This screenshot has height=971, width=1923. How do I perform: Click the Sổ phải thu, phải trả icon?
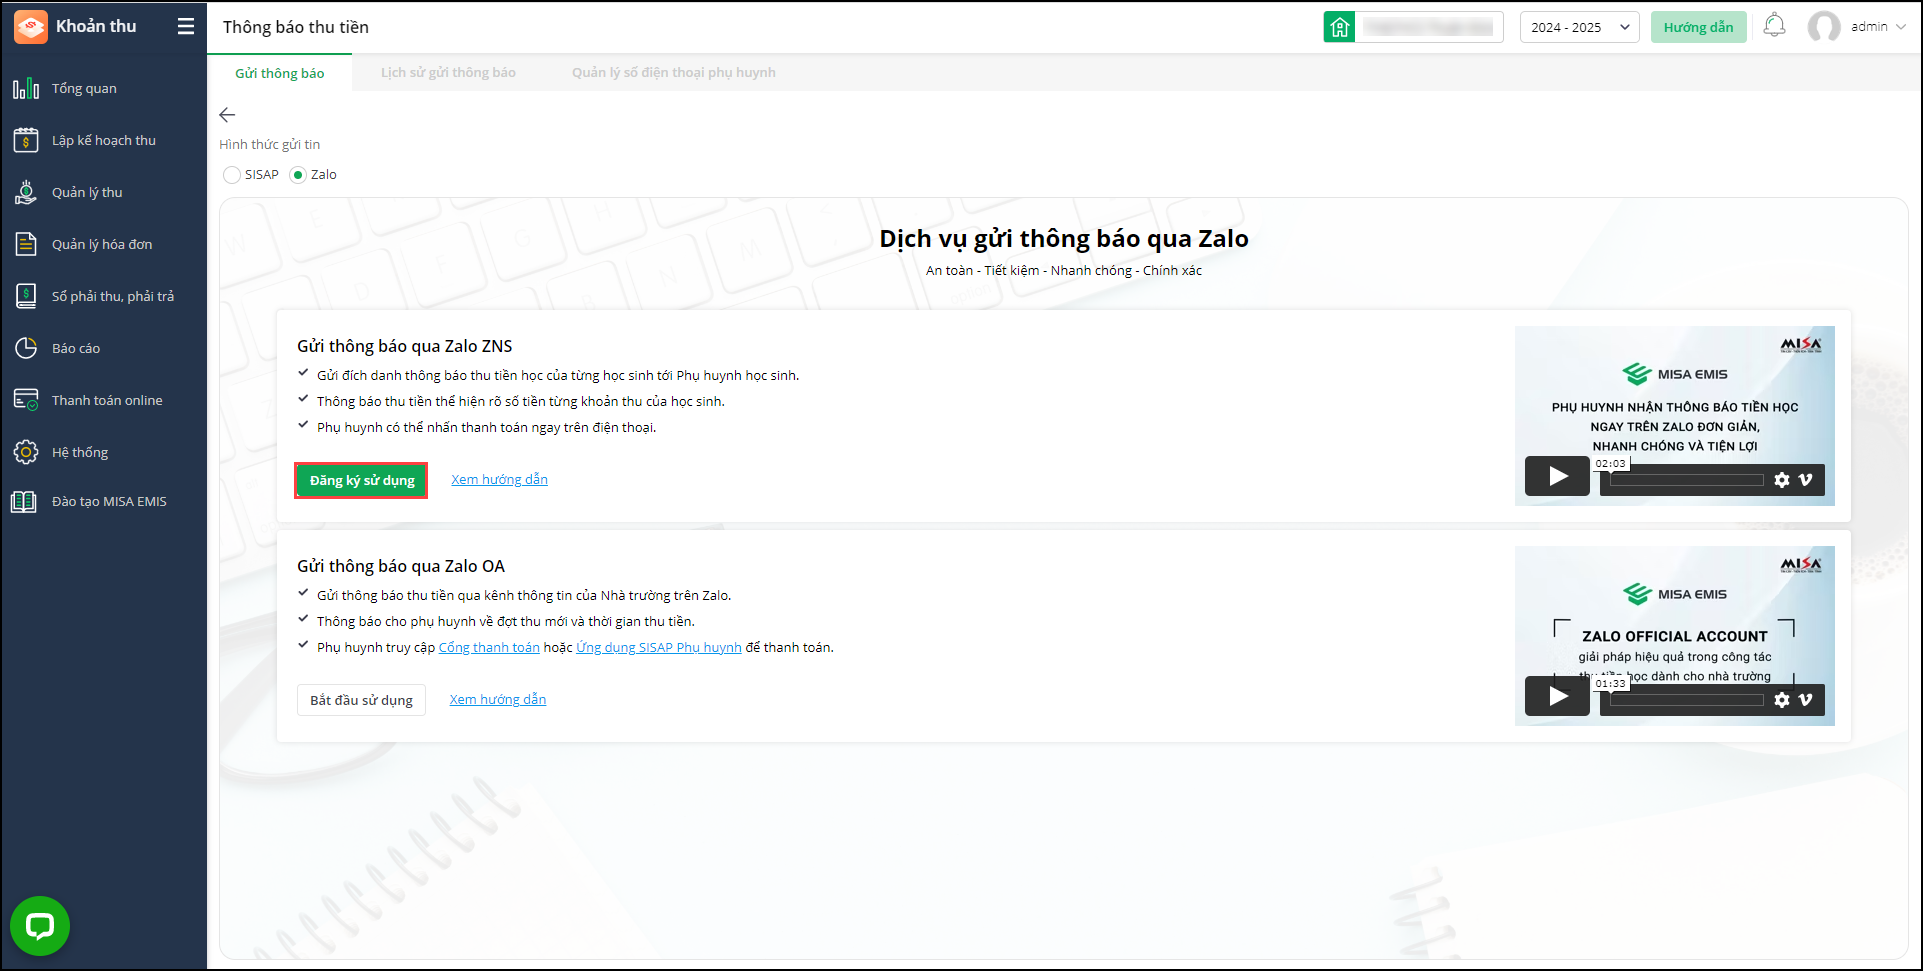click(26, 296)
